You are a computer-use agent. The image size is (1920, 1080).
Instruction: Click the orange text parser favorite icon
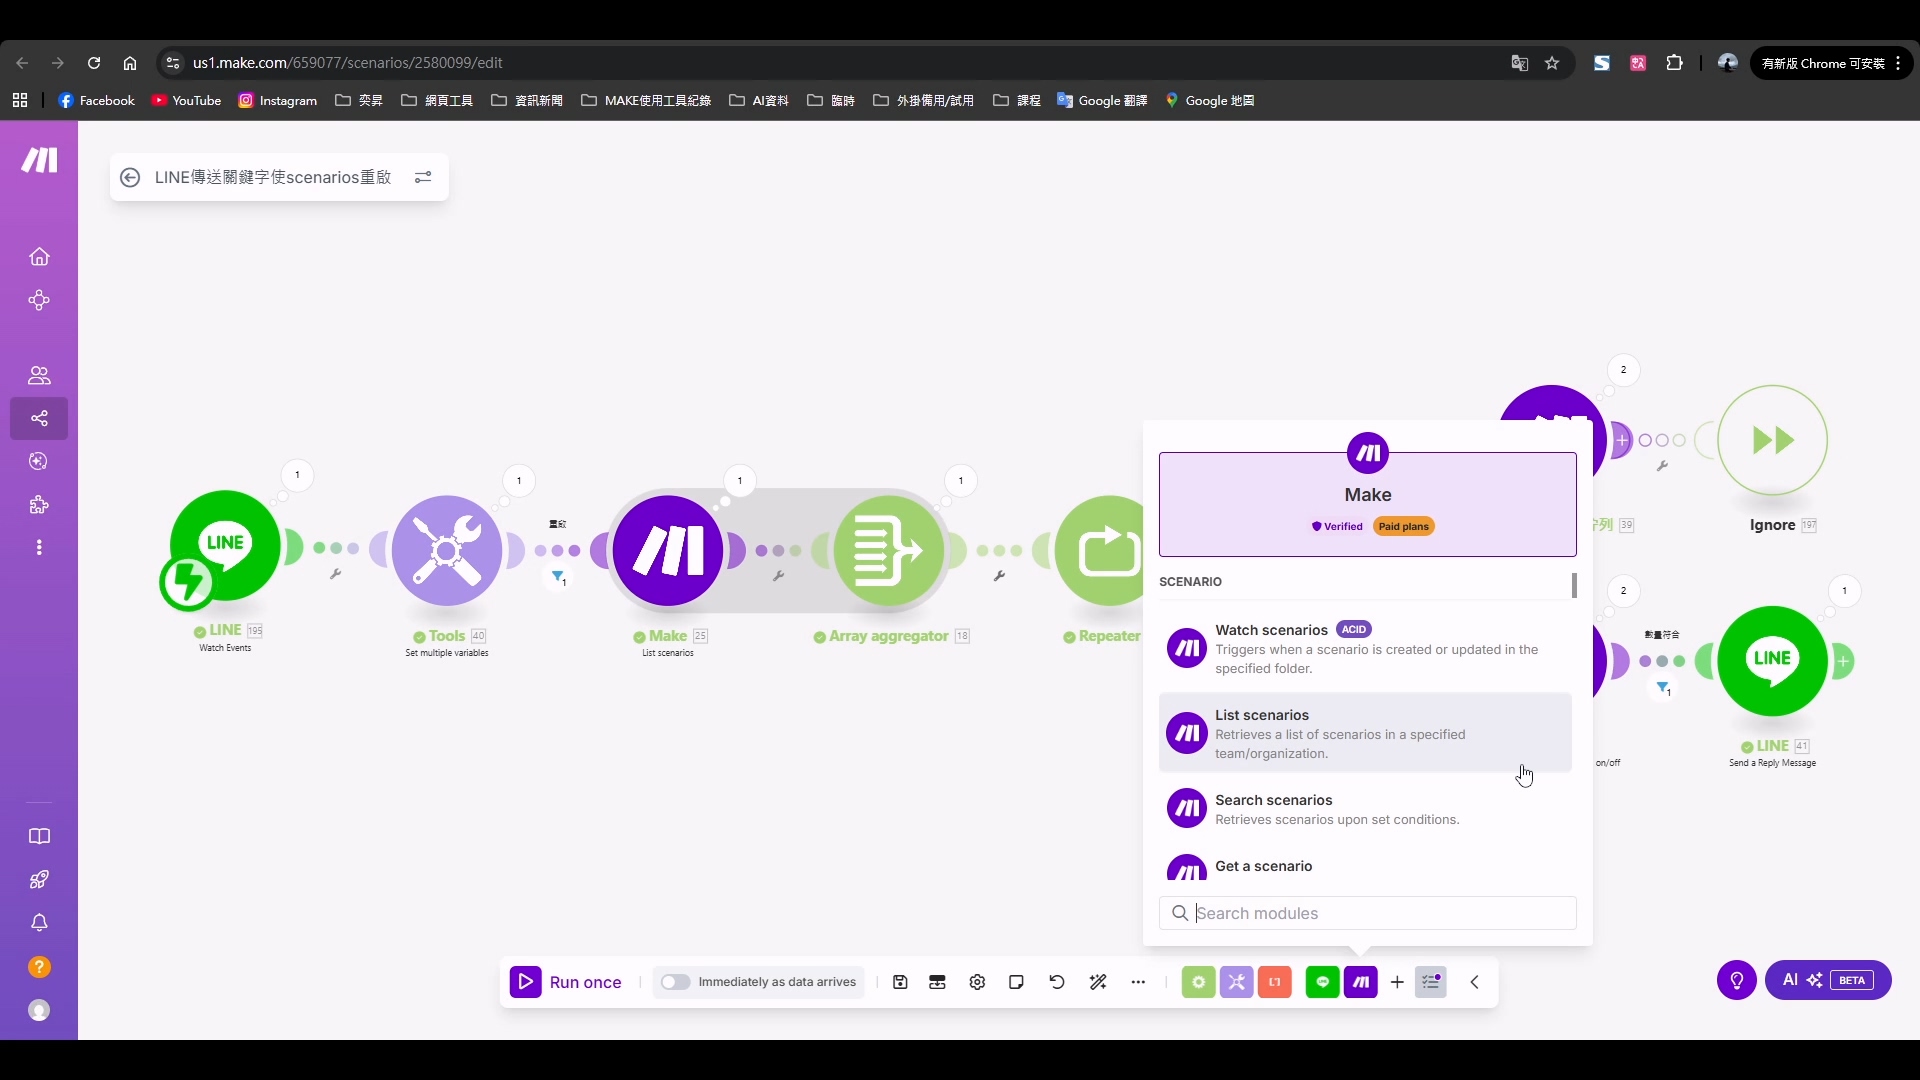(x=1274, y=982)
